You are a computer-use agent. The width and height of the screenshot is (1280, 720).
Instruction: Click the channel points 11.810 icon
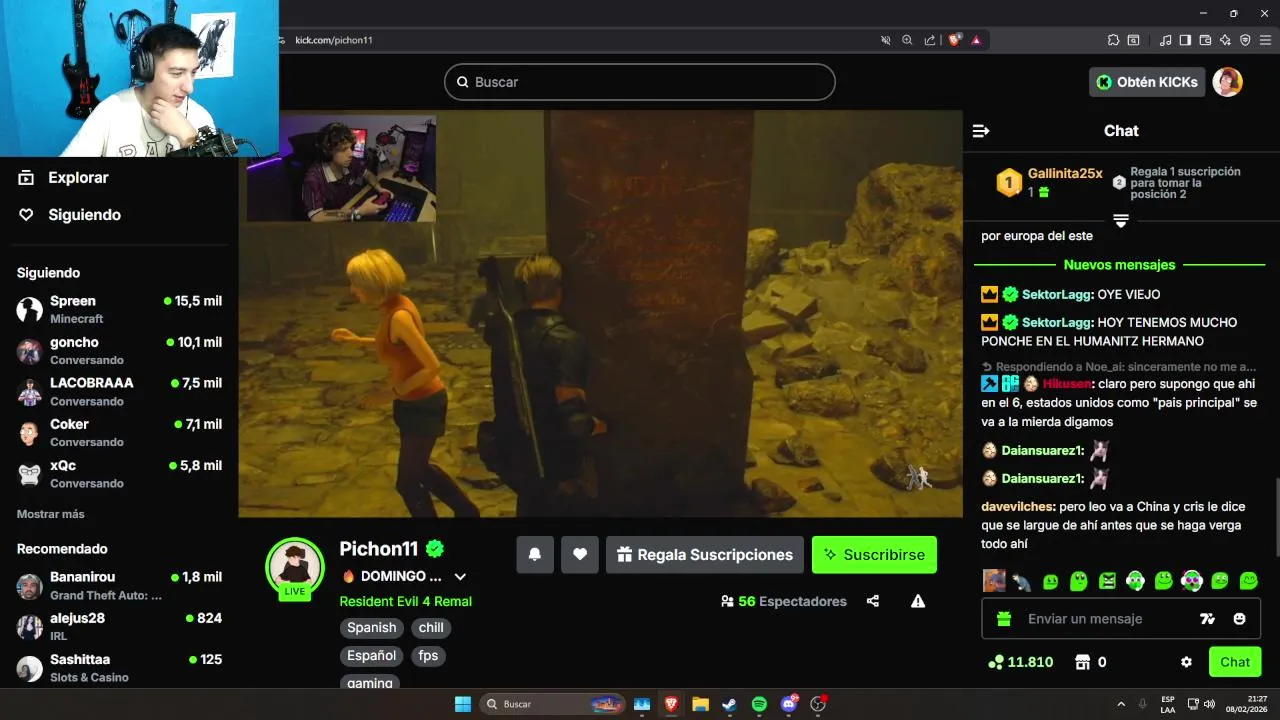(995, 662)
